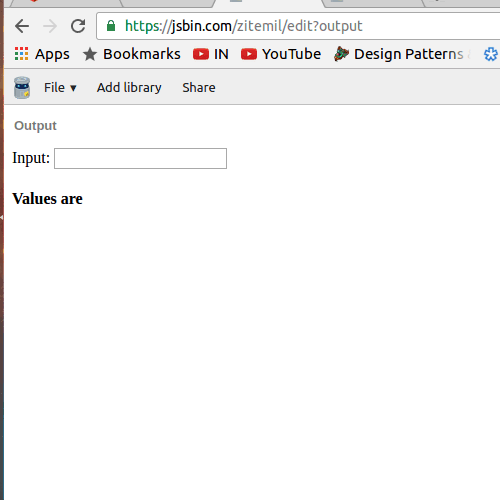Open the Bookmarks star folder
Screen dimensions: 500x500
click(x=132, y=54)
